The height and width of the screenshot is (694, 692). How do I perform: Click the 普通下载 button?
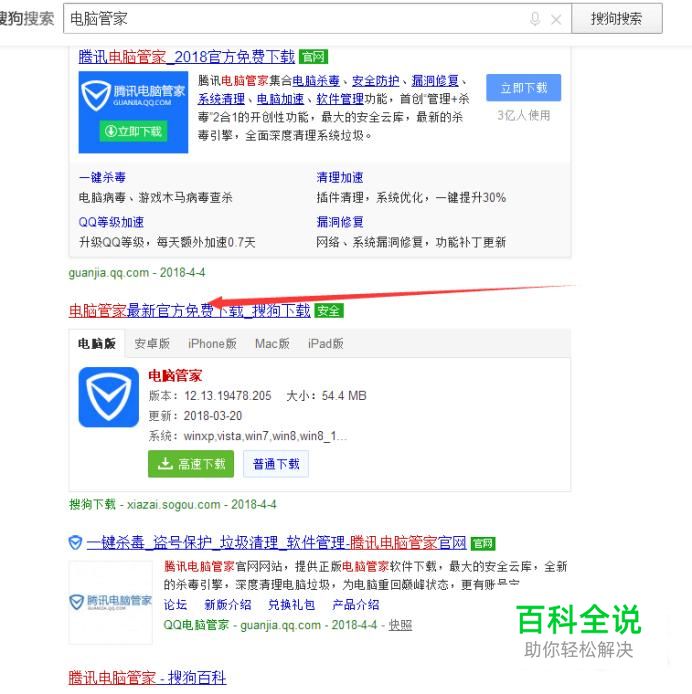coord(276,464)
